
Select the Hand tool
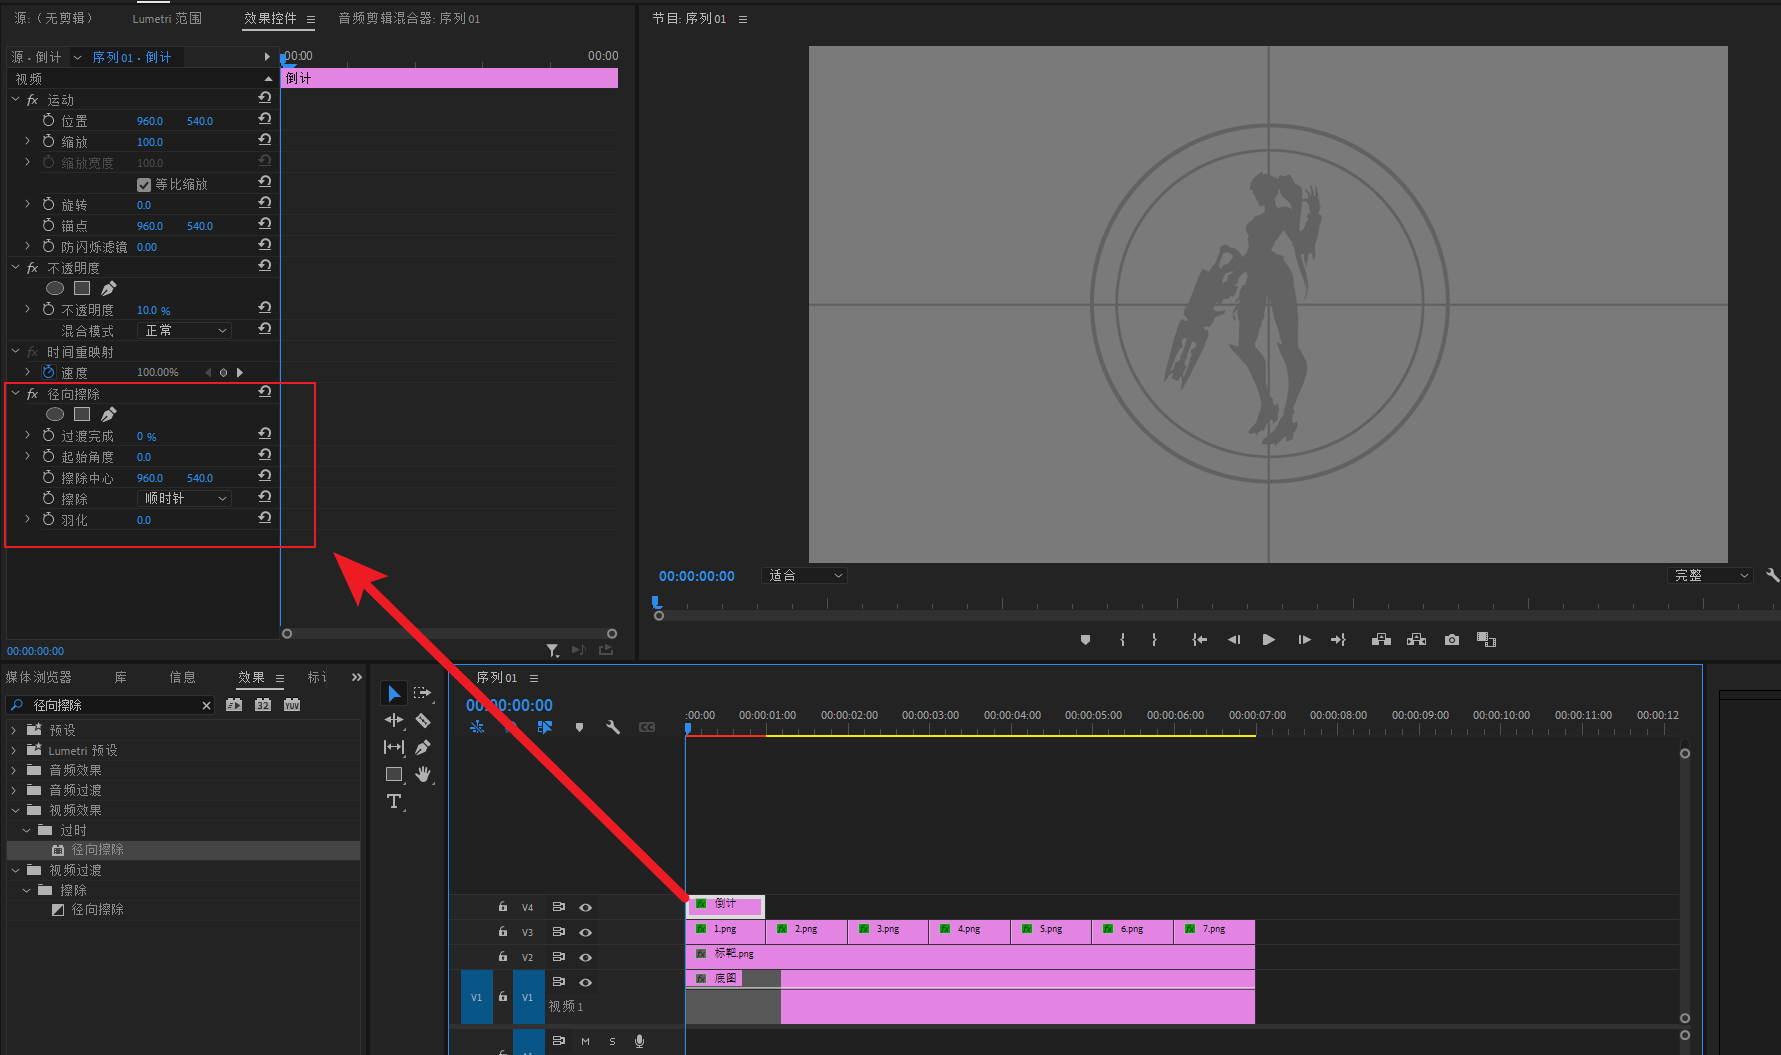coord(423,774)
